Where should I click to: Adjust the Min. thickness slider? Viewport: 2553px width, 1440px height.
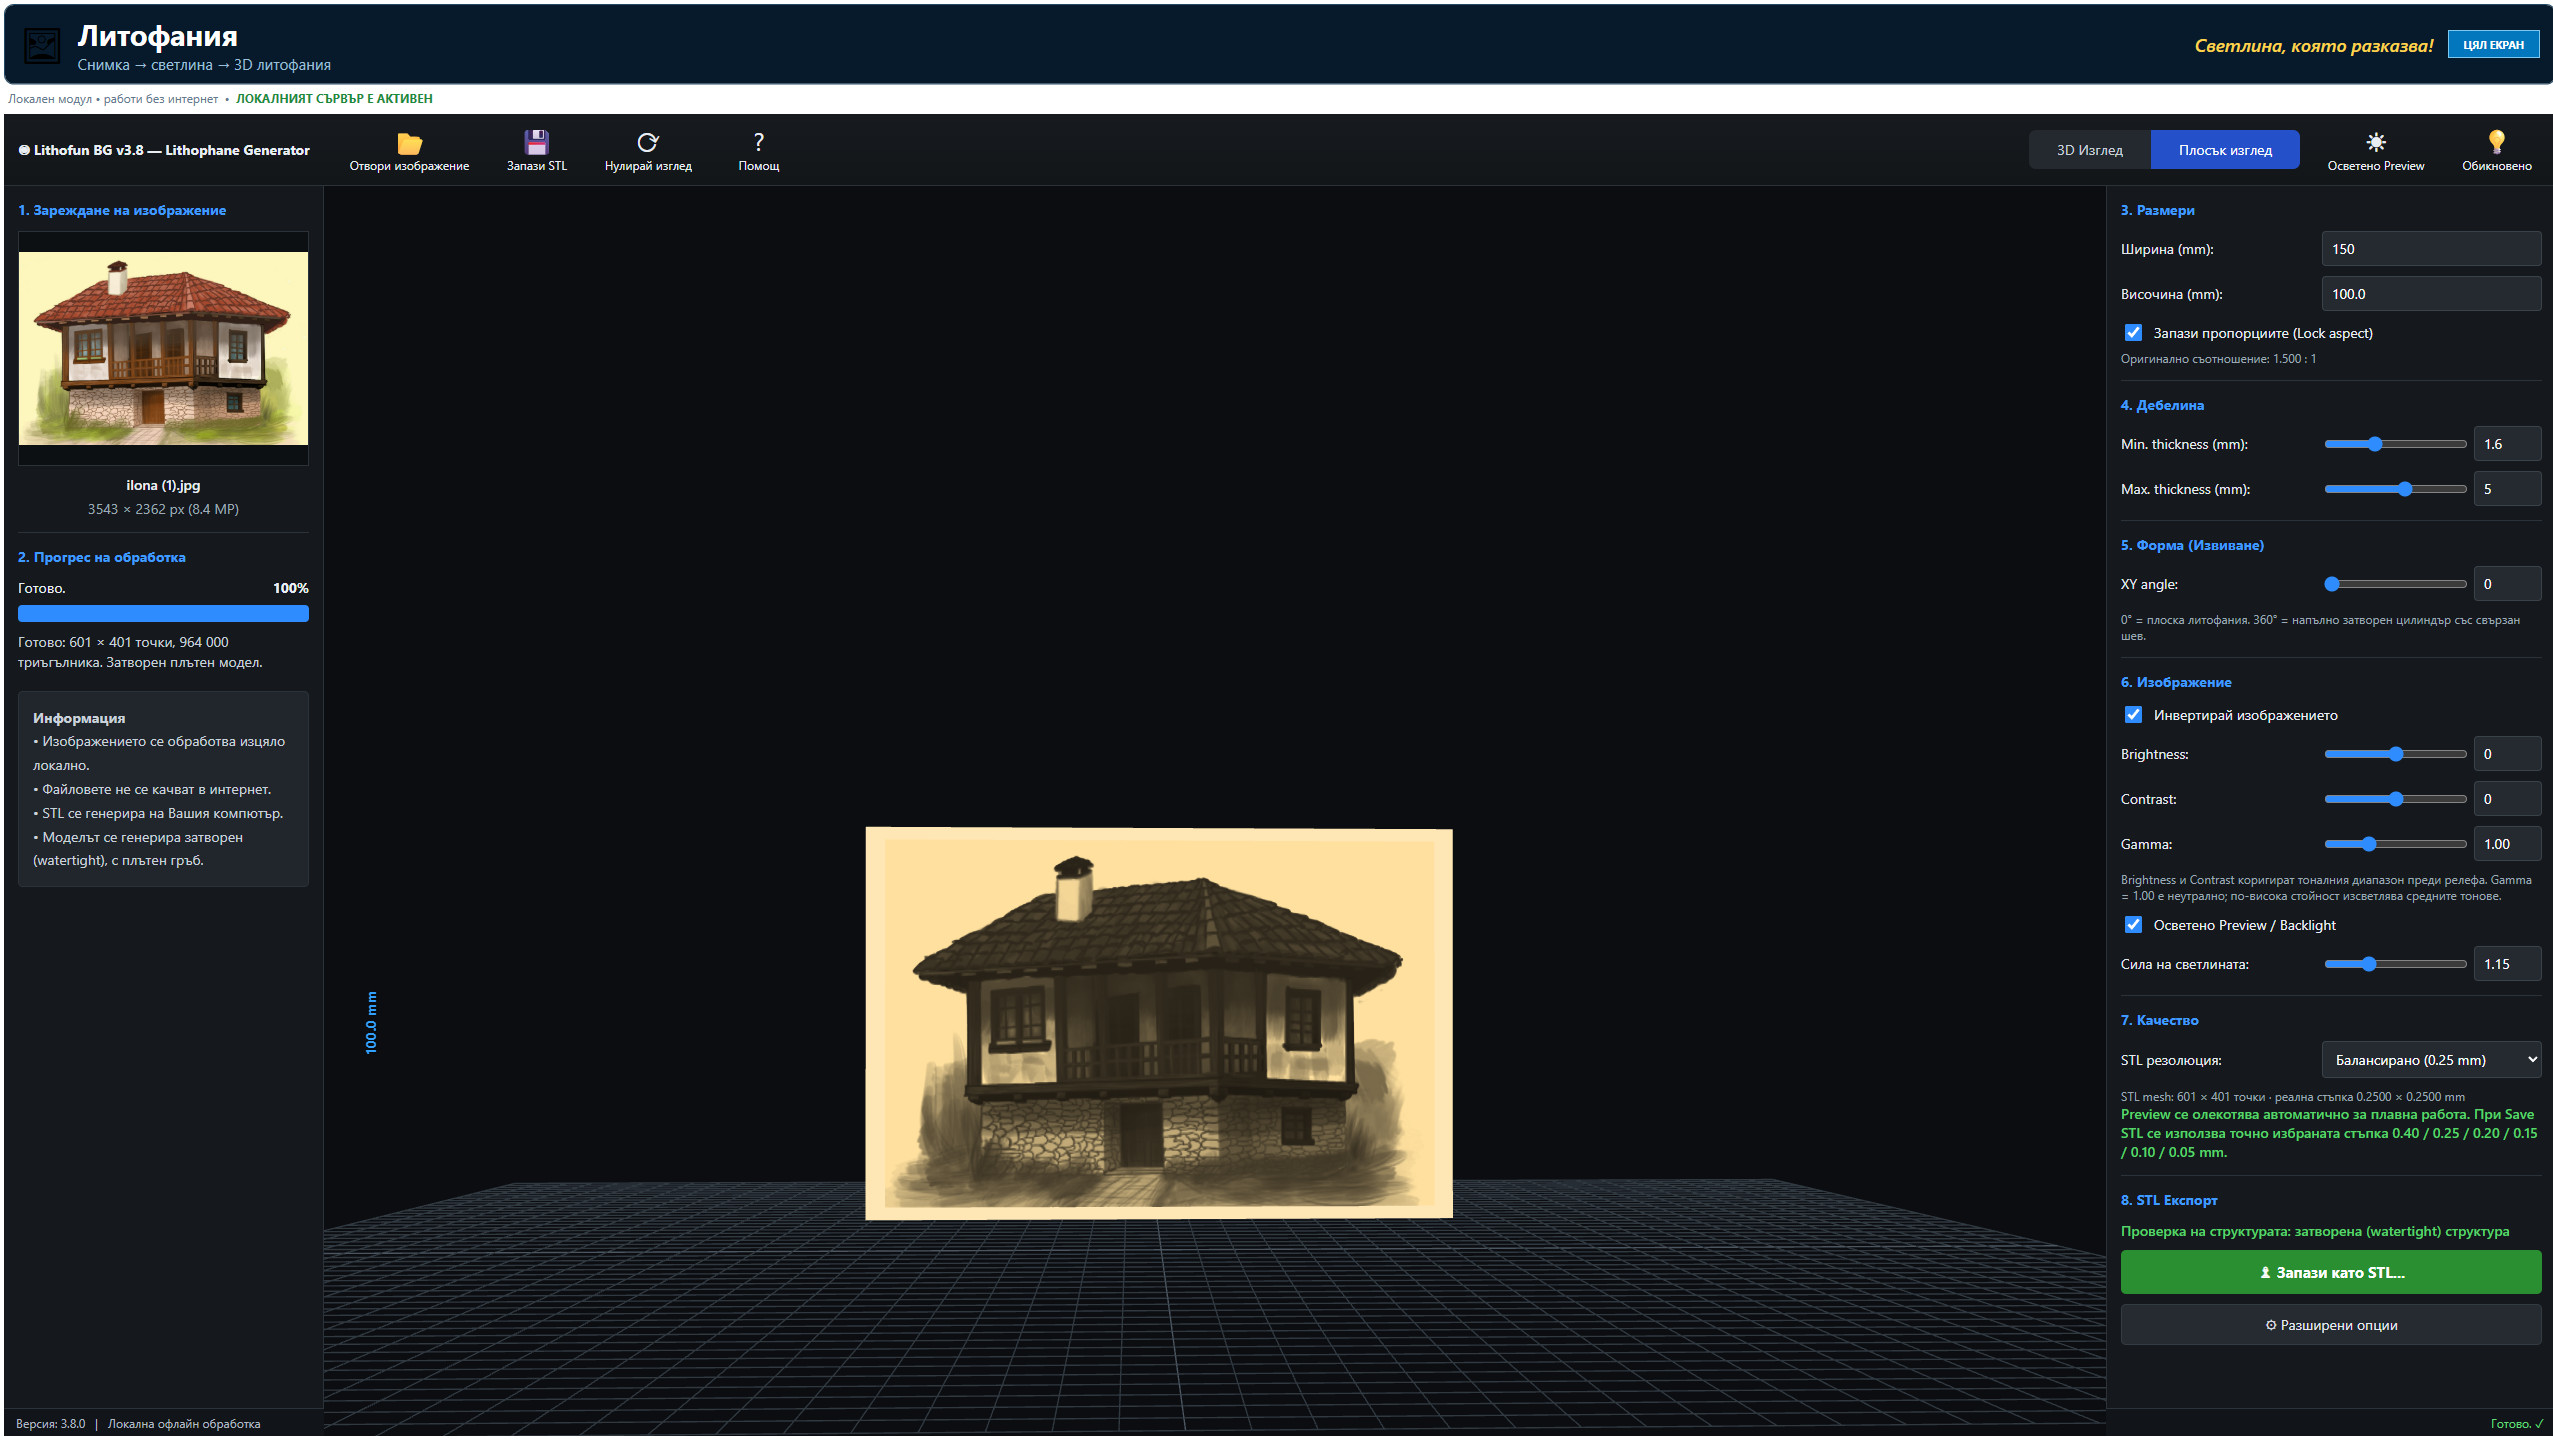(2395, 445)
